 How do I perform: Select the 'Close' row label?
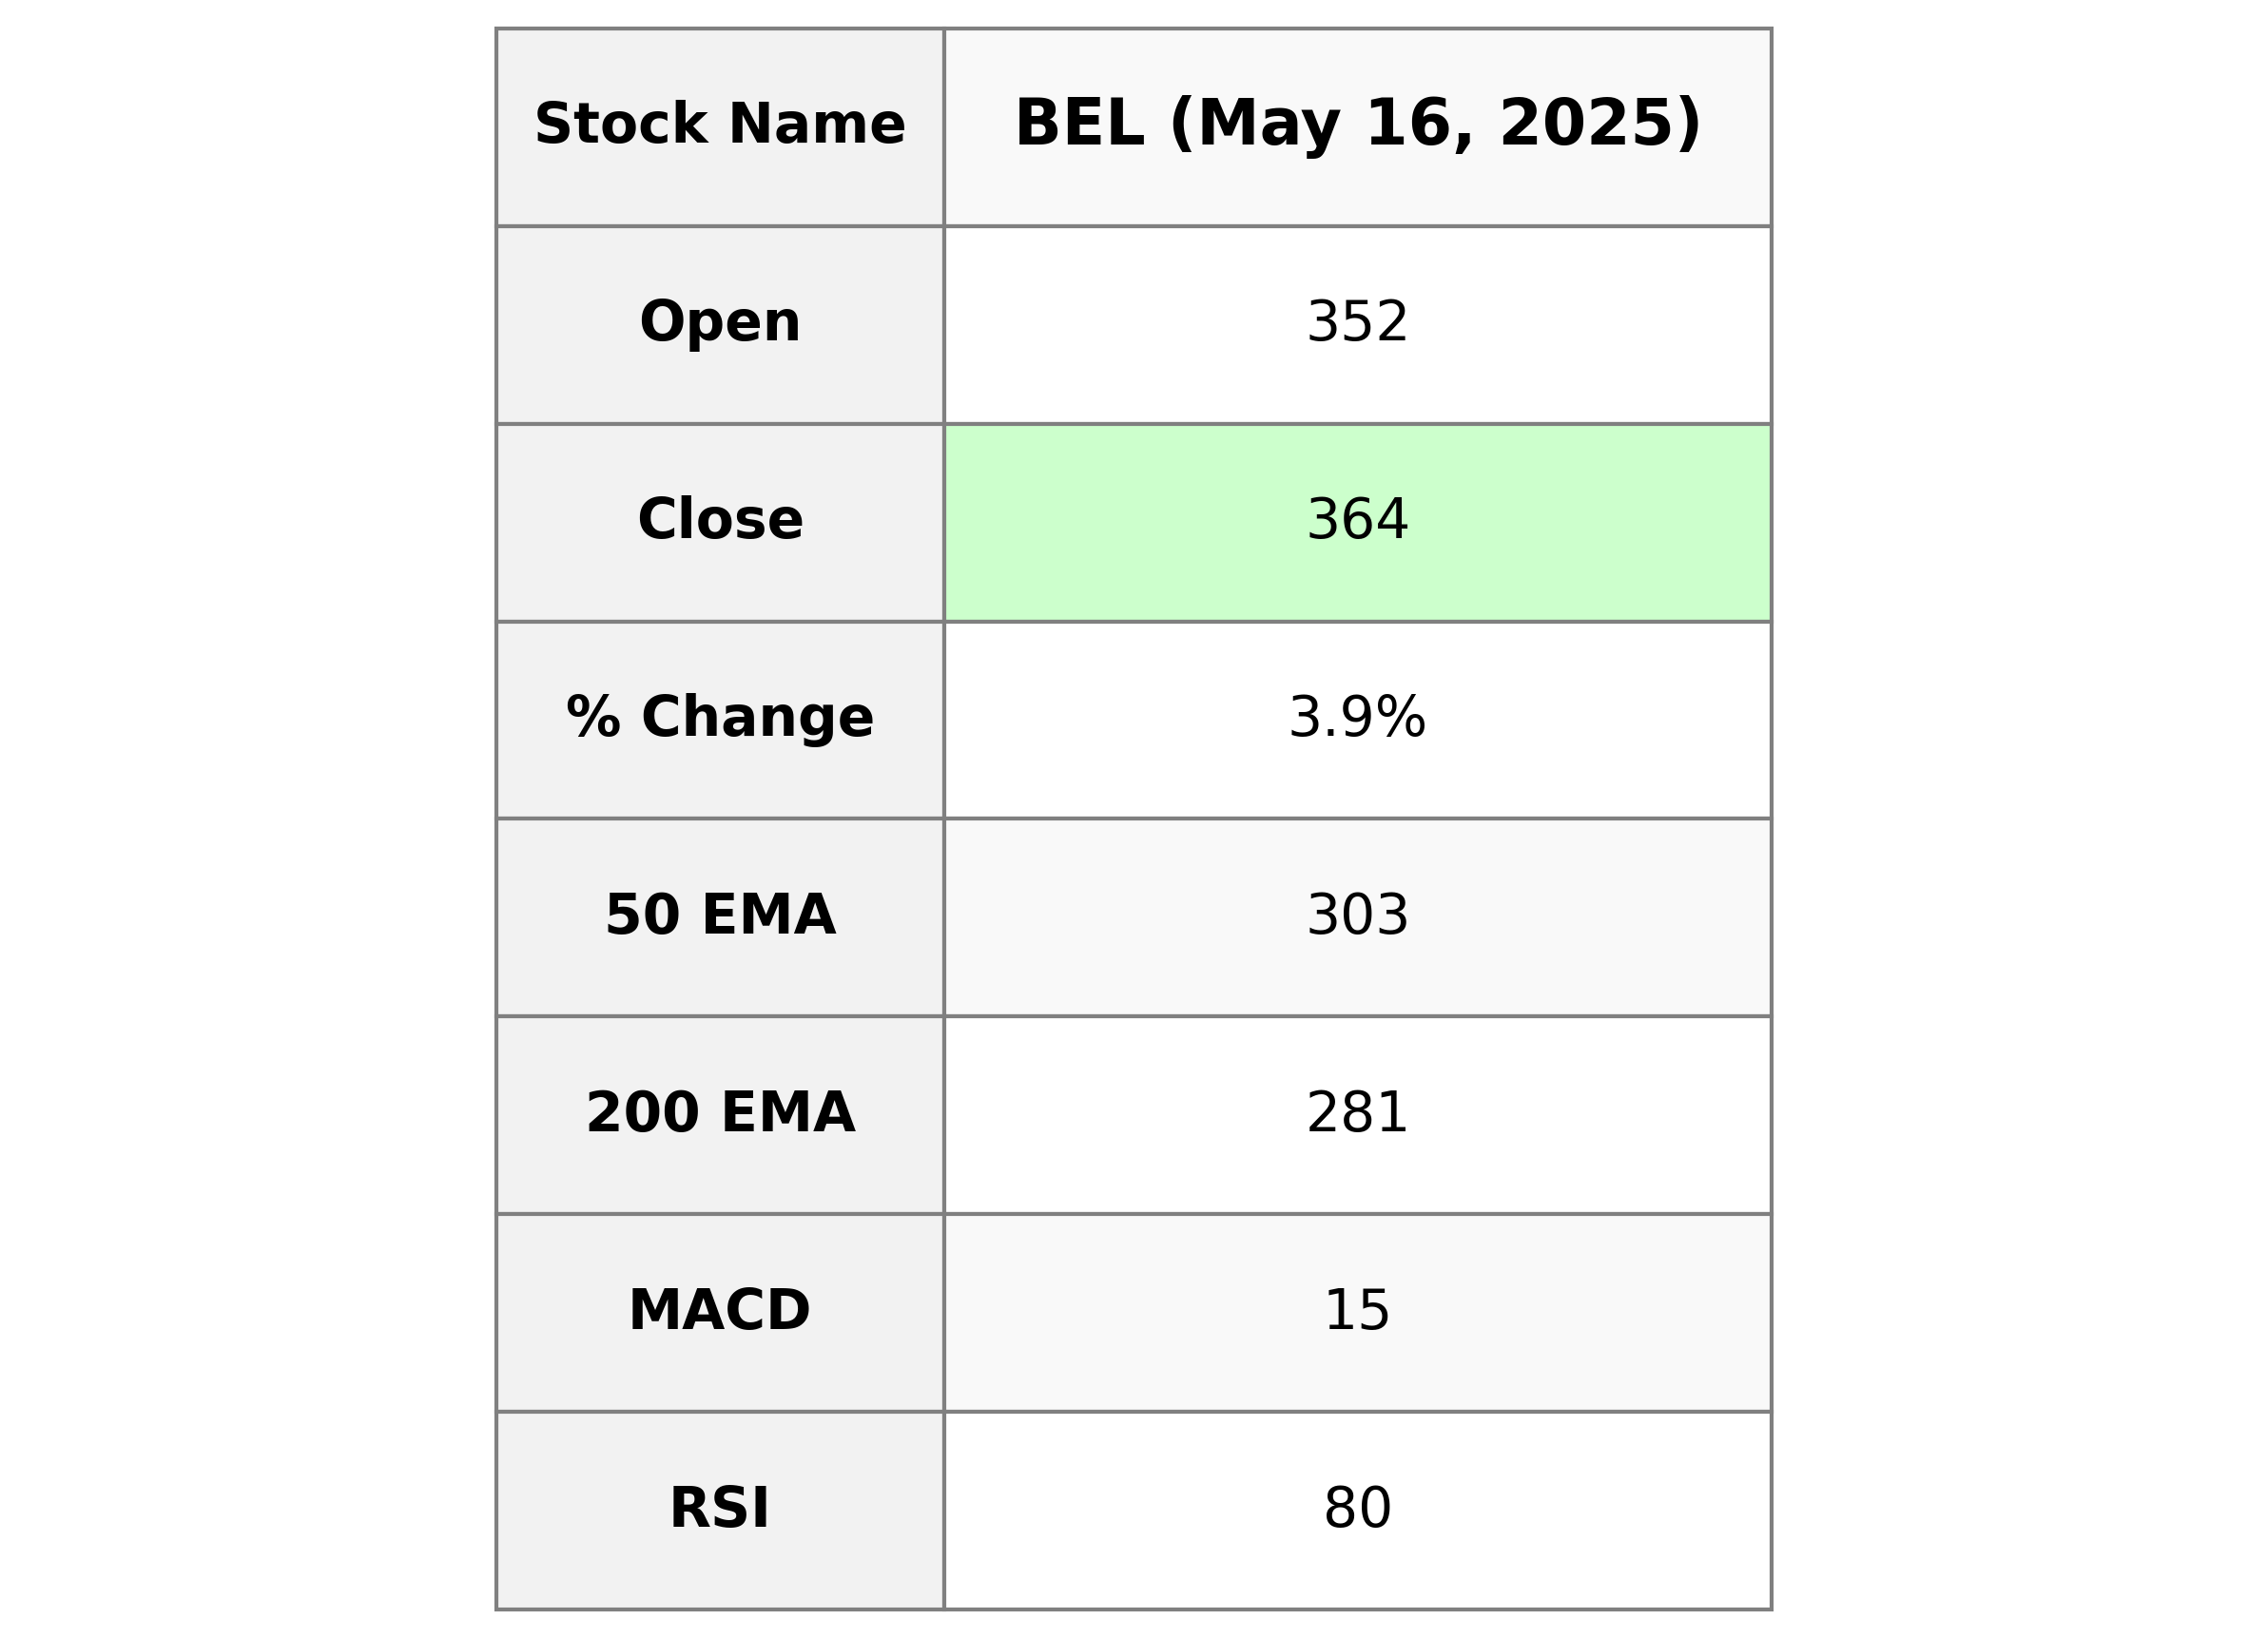click(719, 520)
